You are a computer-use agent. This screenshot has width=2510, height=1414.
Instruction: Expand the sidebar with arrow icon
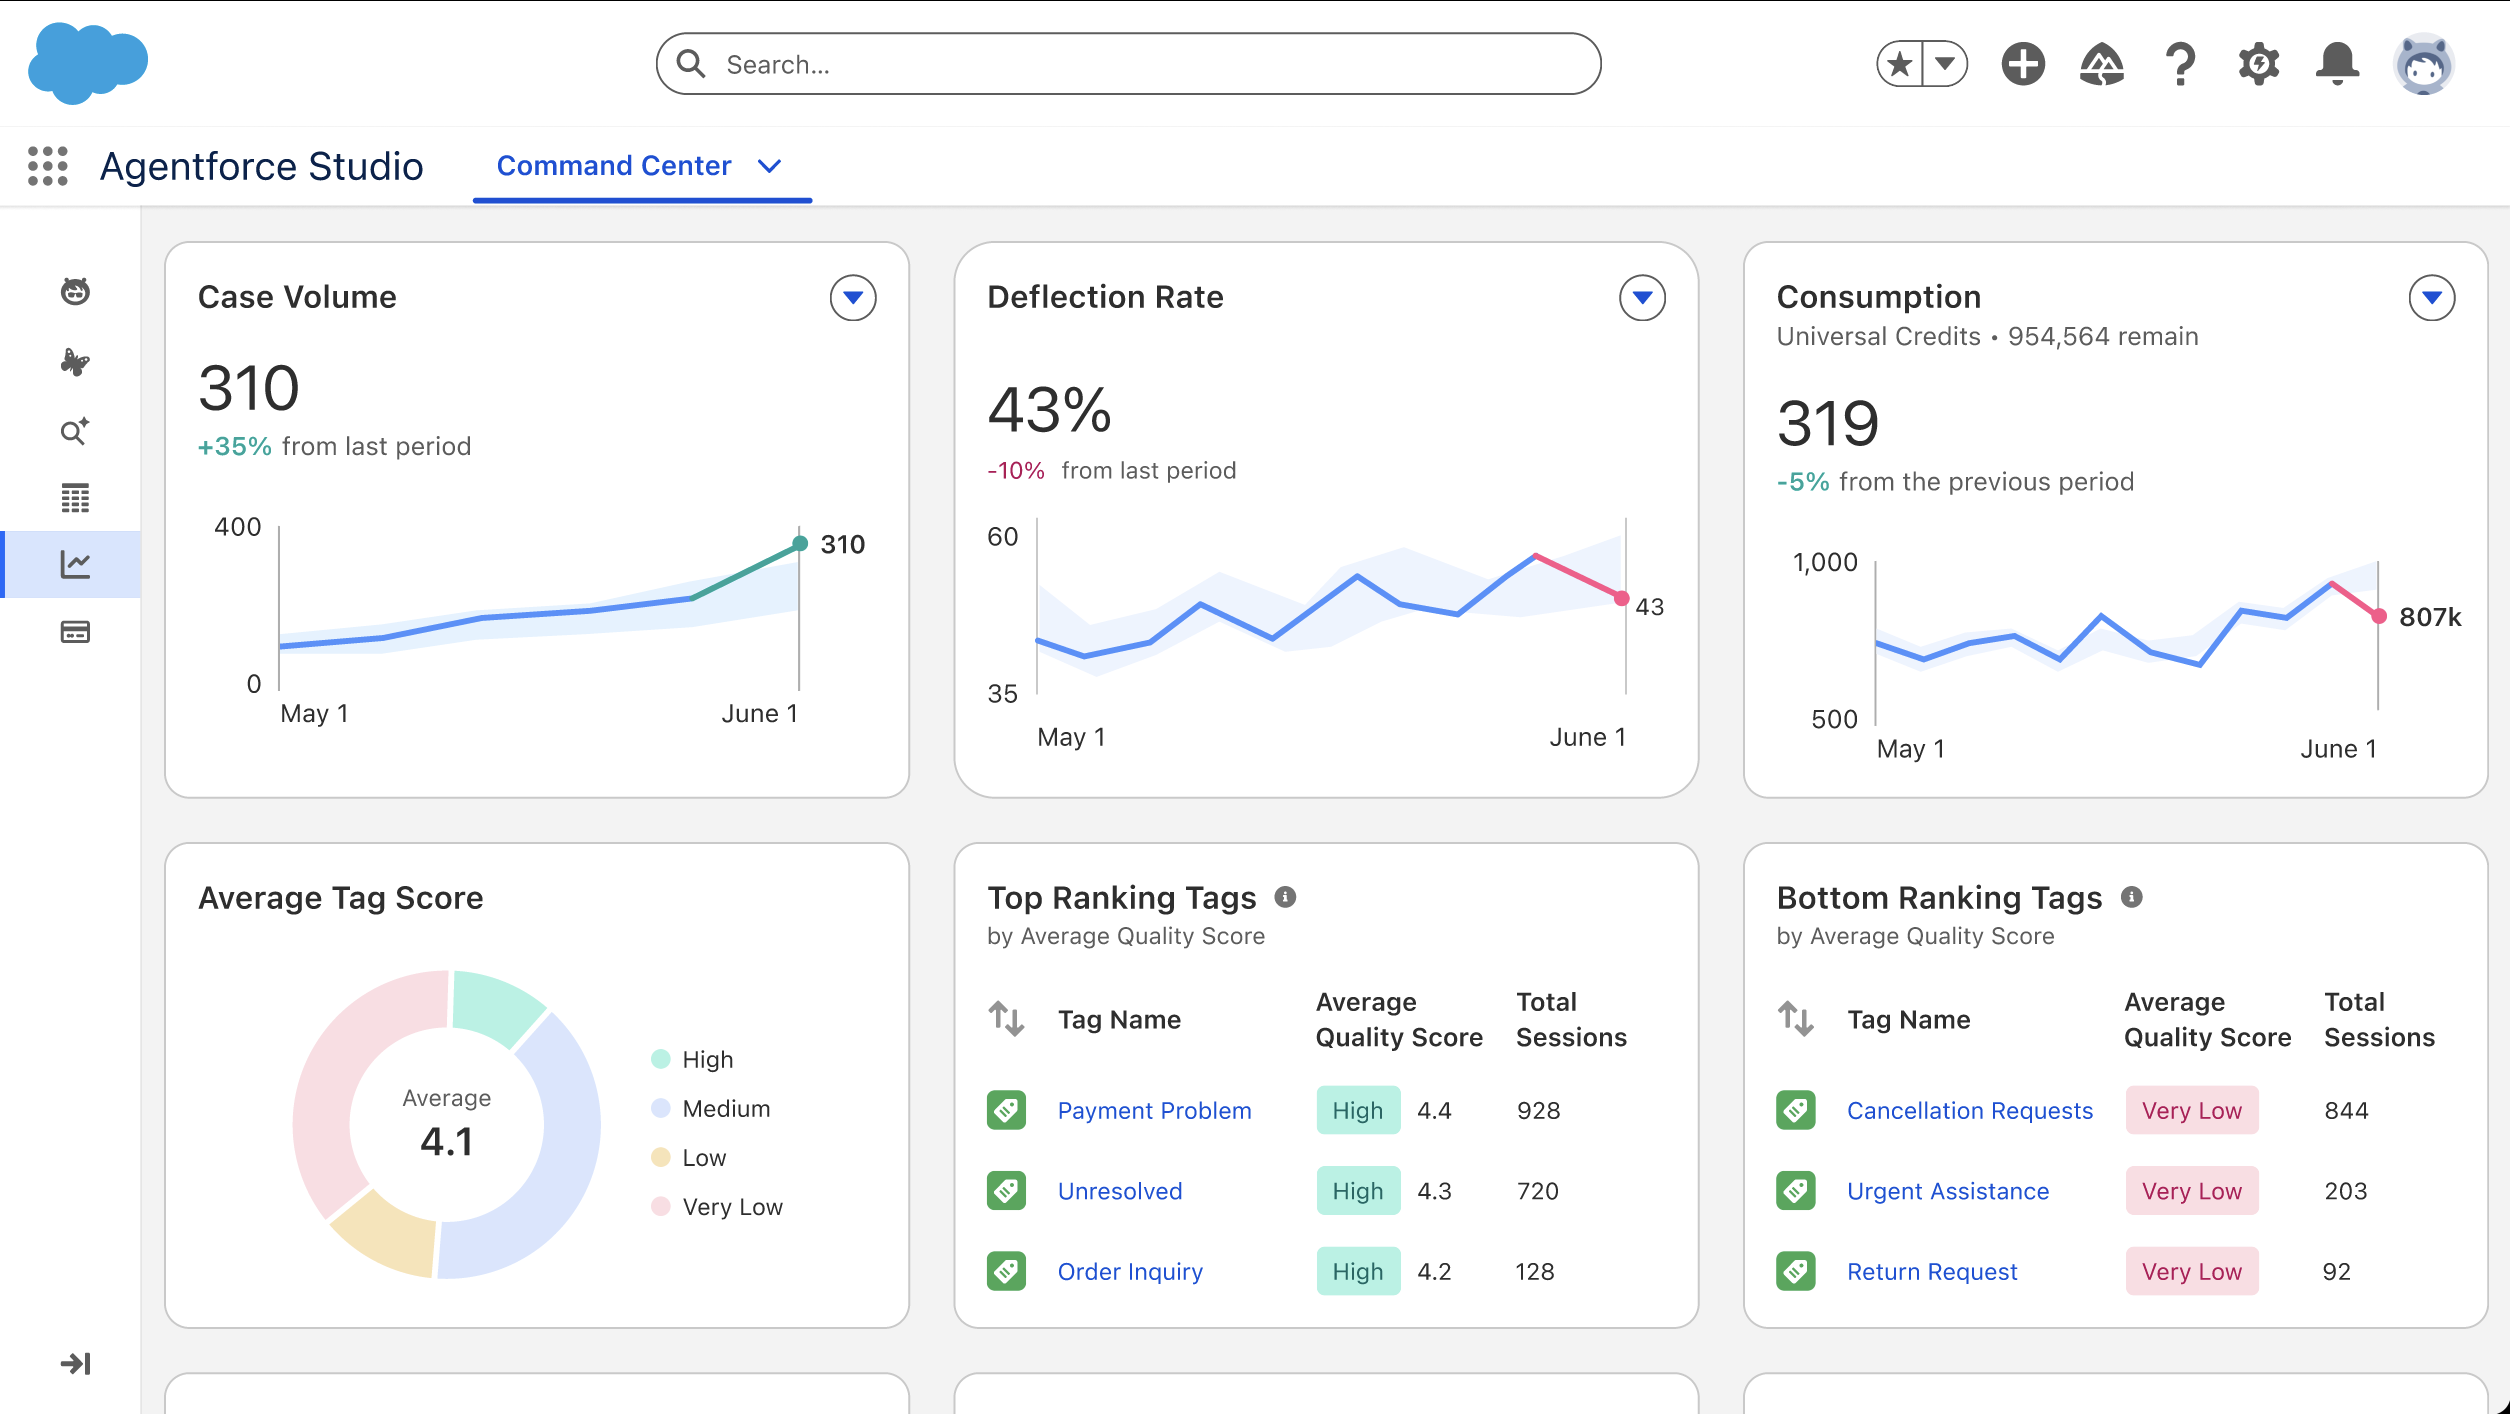tap(75, 1364)
